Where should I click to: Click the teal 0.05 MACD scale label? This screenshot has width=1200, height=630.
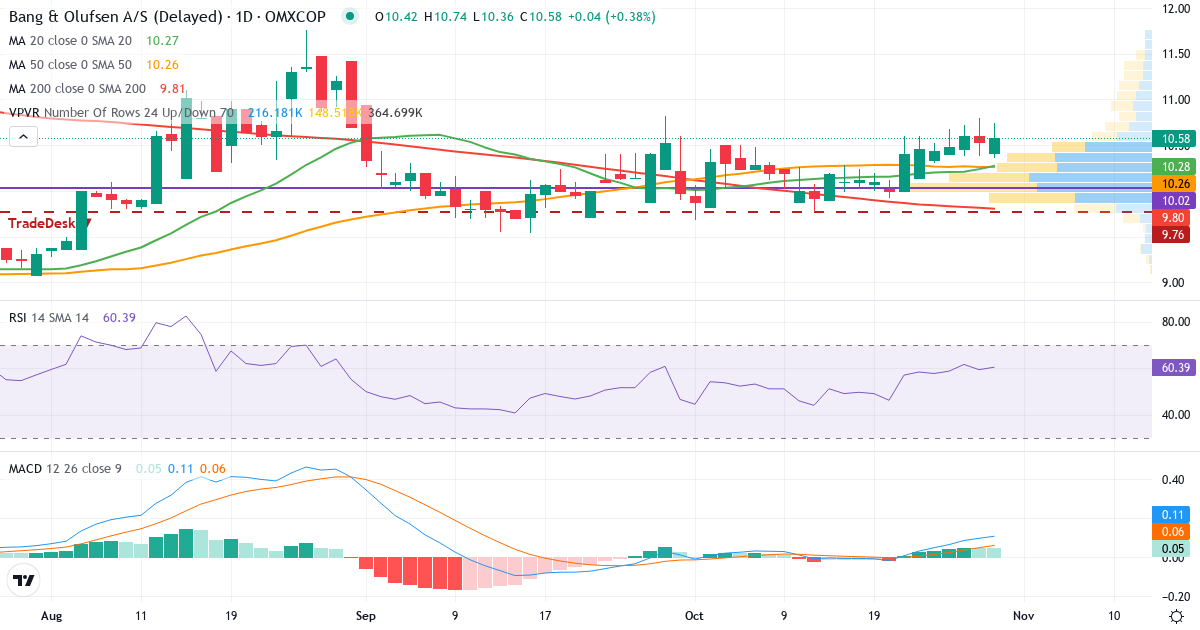click(x=1172, y=548)
